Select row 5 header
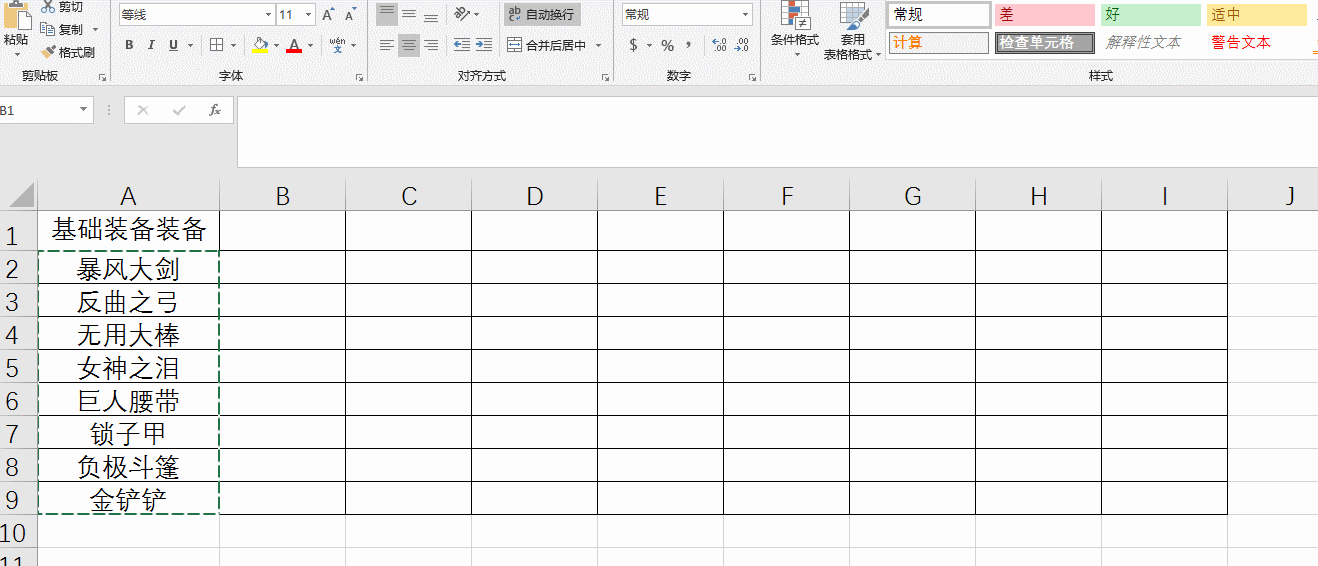1318x566 pixels. pyautogui.click(x=13, y=368)
